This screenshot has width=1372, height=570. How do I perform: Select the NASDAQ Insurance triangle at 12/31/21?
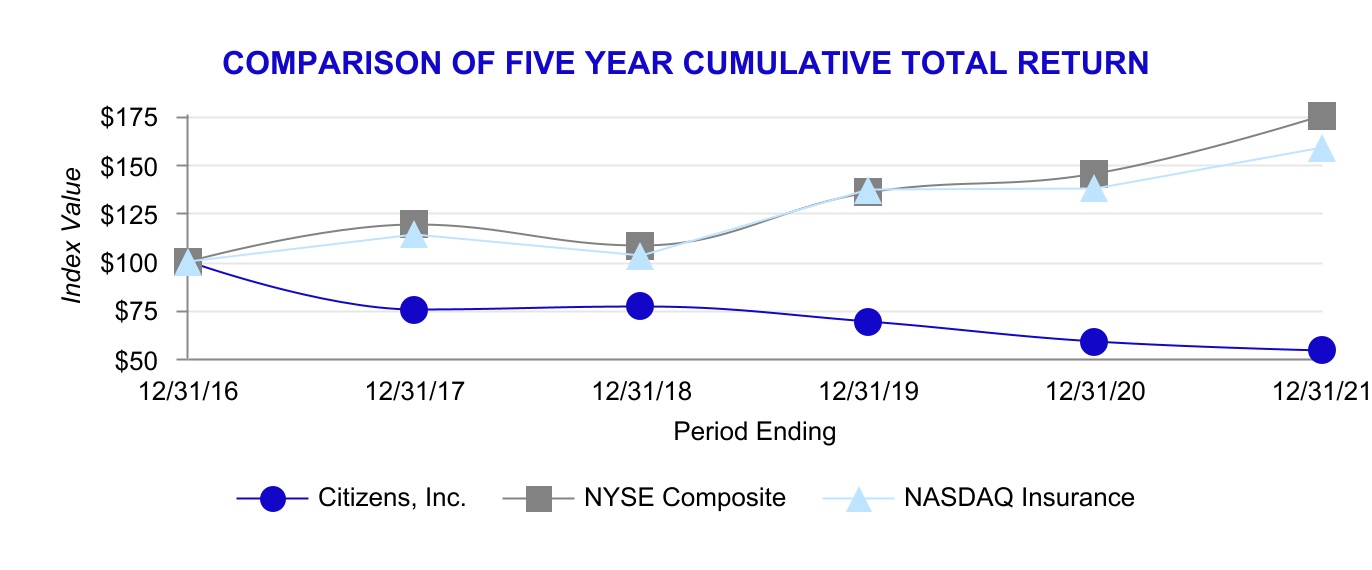pyautogui.click(x=1321, y=149)
